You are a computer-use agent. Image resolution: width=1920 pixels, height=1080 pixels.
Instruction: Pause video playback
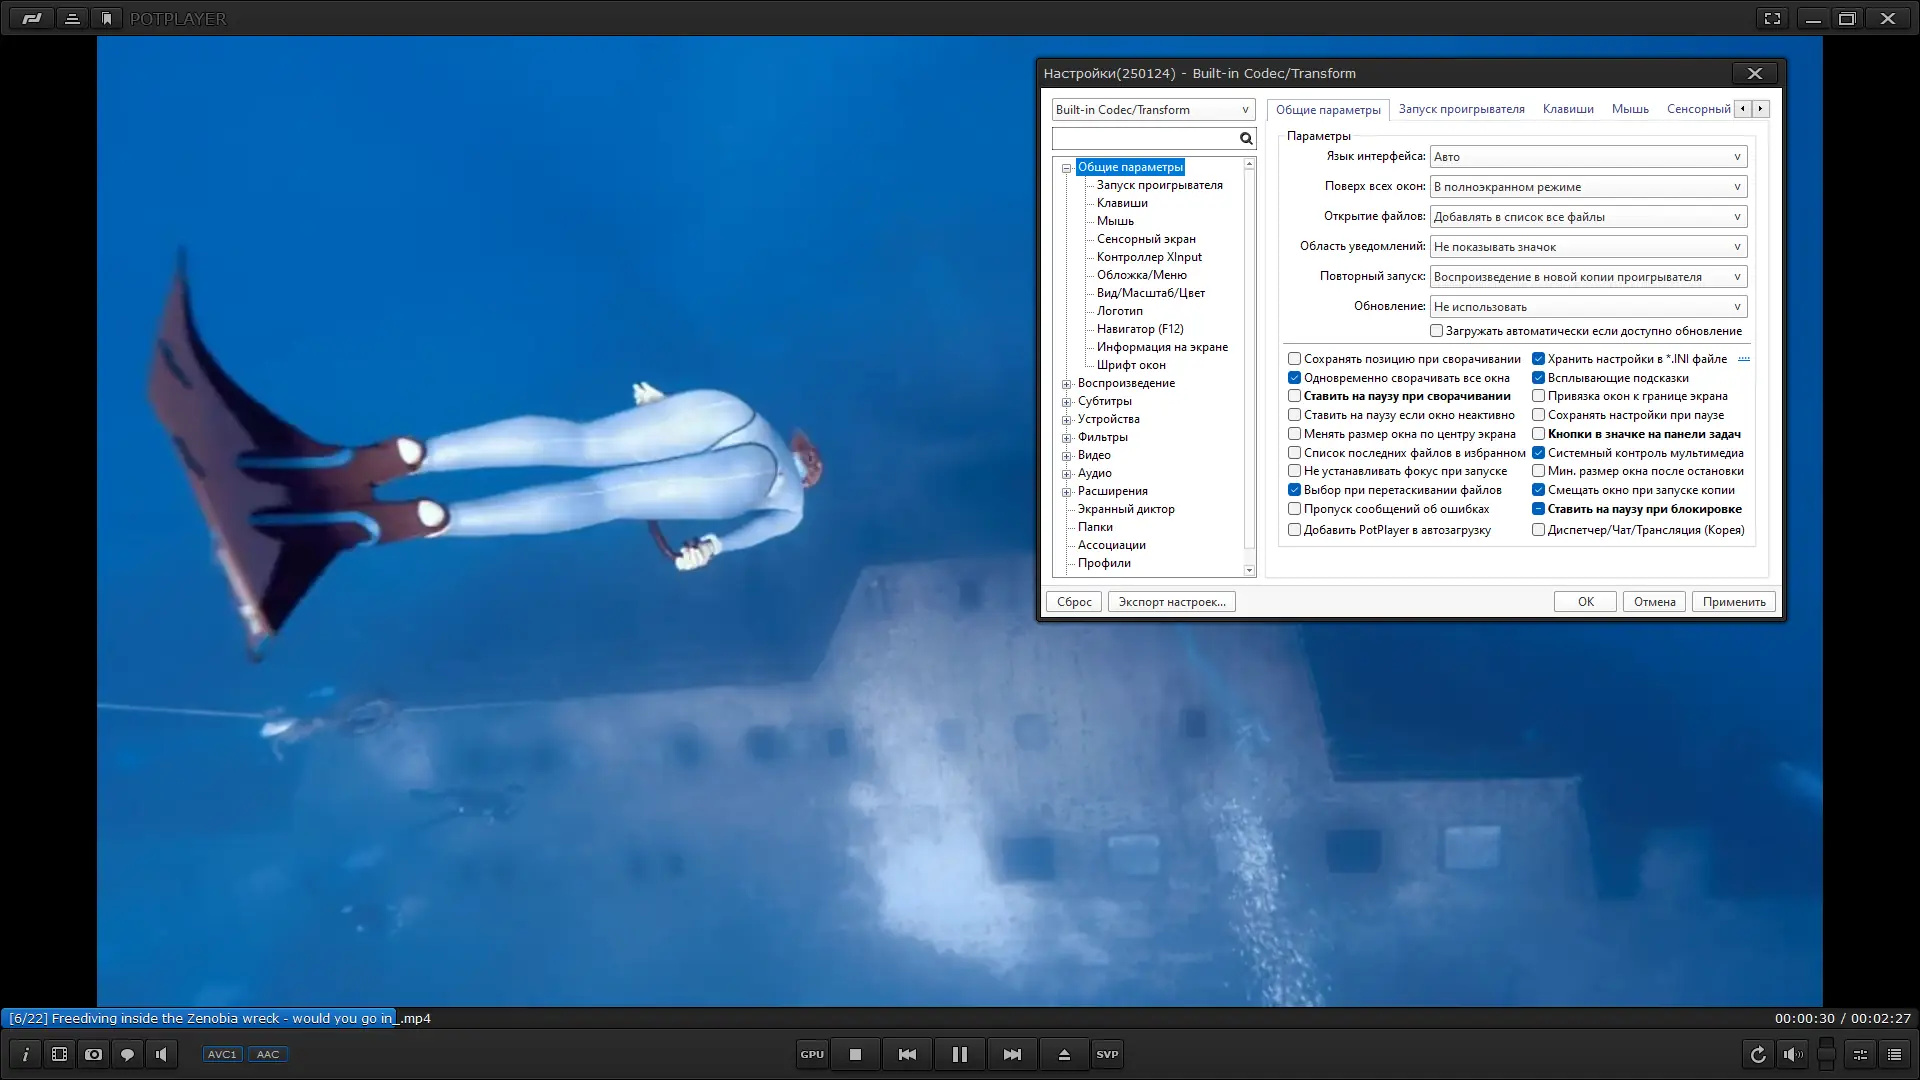pos(959,1054)
